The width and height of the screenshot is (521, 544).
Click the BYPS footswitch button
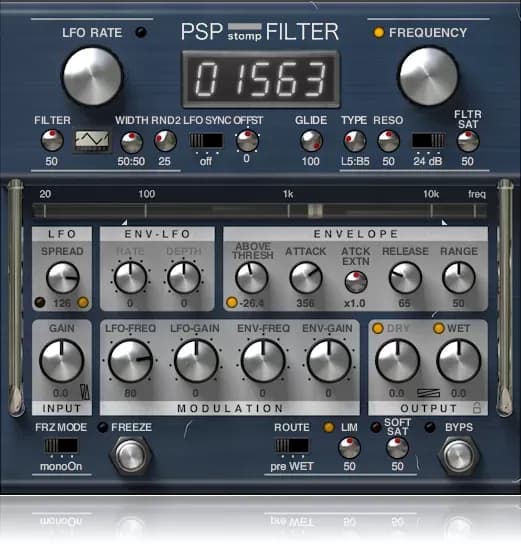(459, 456)
